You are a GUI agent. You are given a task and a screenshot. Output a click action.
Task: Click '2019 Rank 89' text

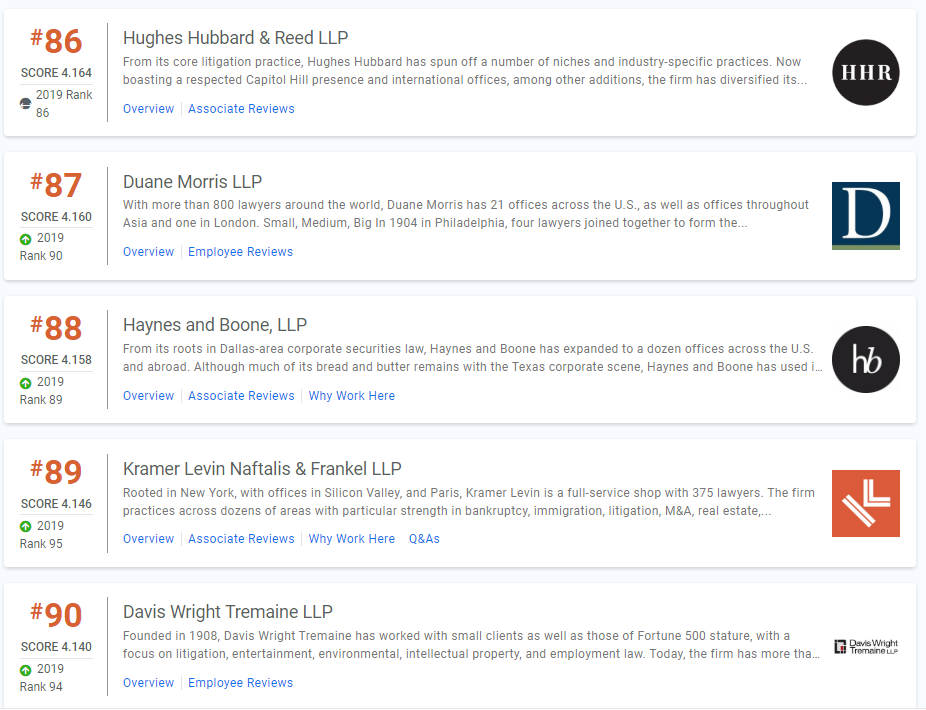[x=42, y=391]
